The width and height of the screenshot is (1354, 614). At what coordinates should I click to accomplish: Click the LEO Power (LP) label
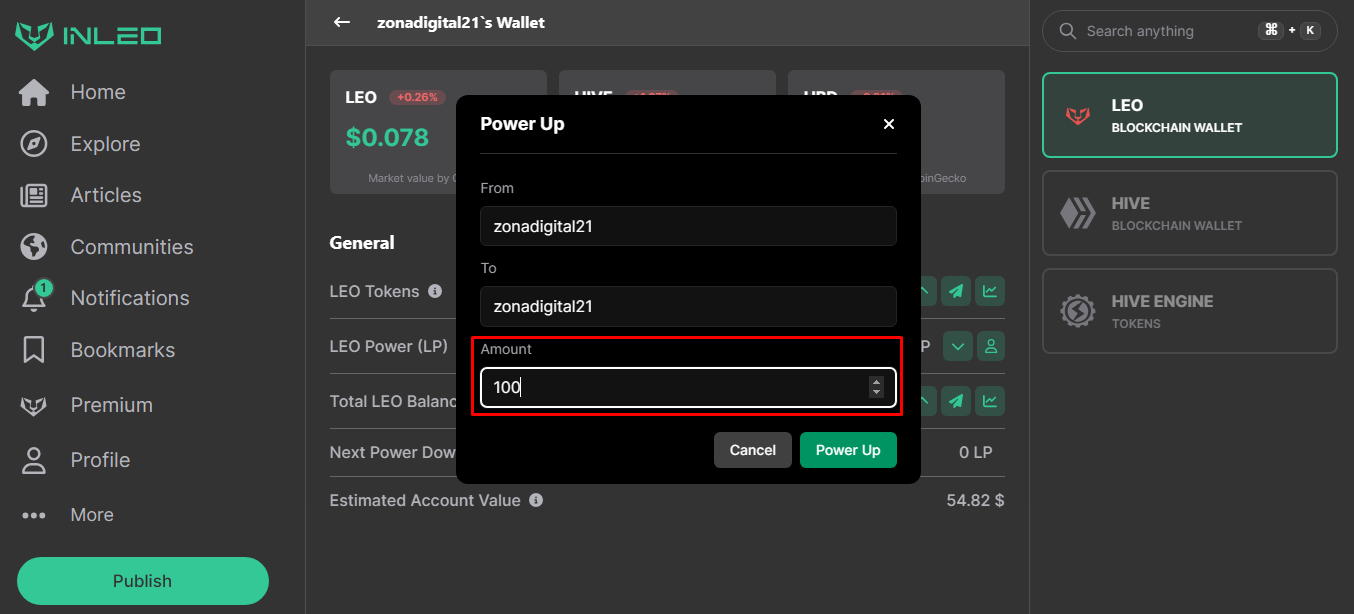tap(389, 346)
